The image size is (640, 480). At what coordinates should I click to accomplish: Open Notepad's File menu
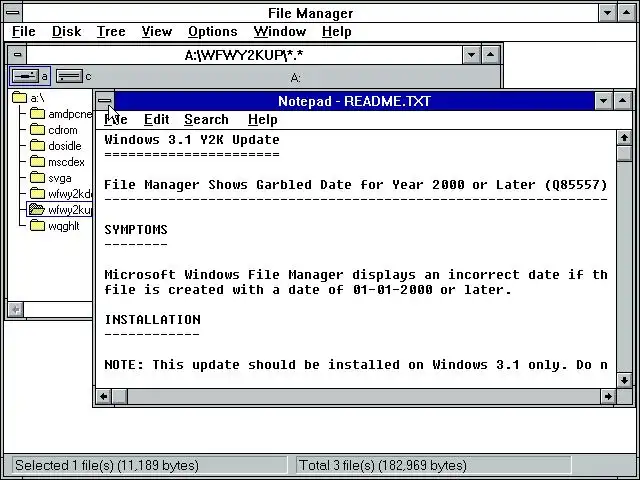click(x=116, y=120)
